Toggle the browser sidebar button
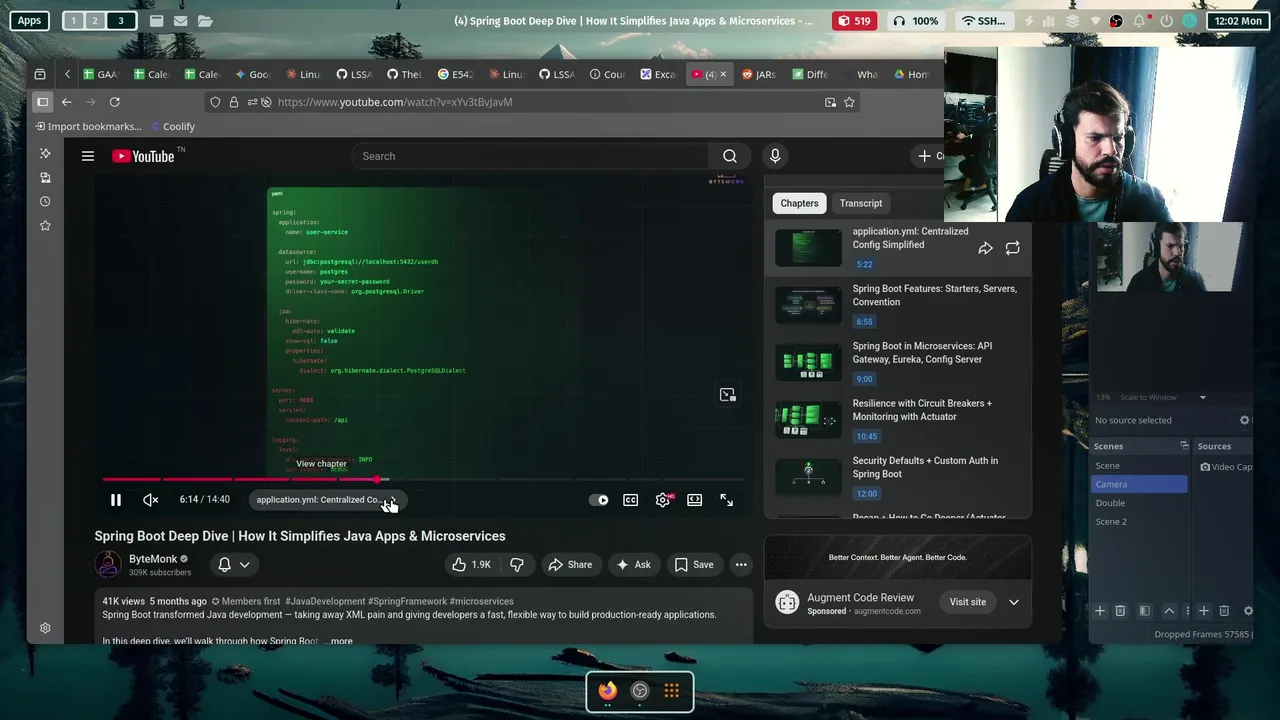 42,102
